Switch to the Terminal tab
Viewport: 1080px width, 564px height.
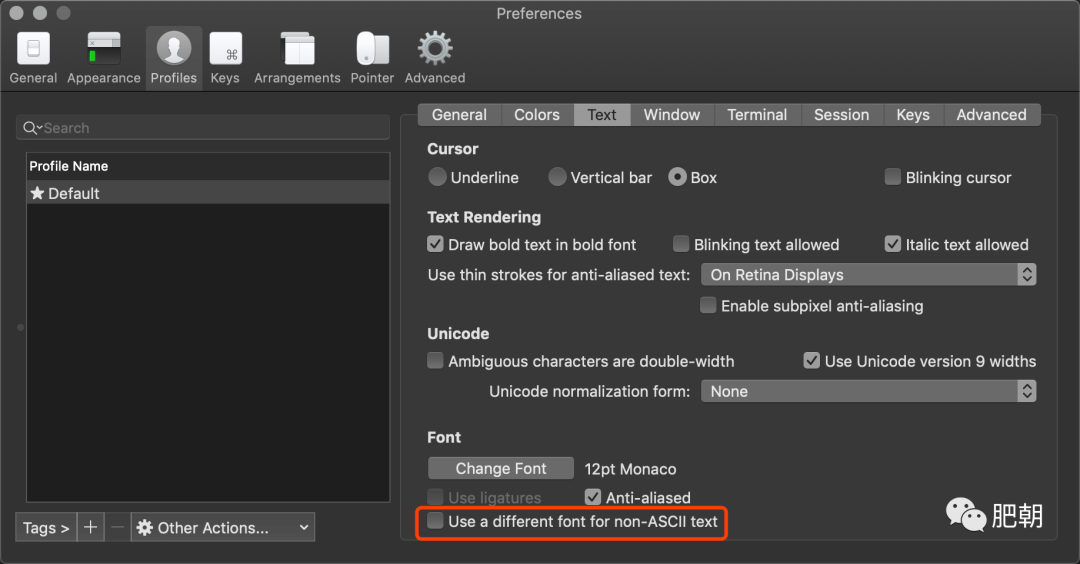coord(757,115)
